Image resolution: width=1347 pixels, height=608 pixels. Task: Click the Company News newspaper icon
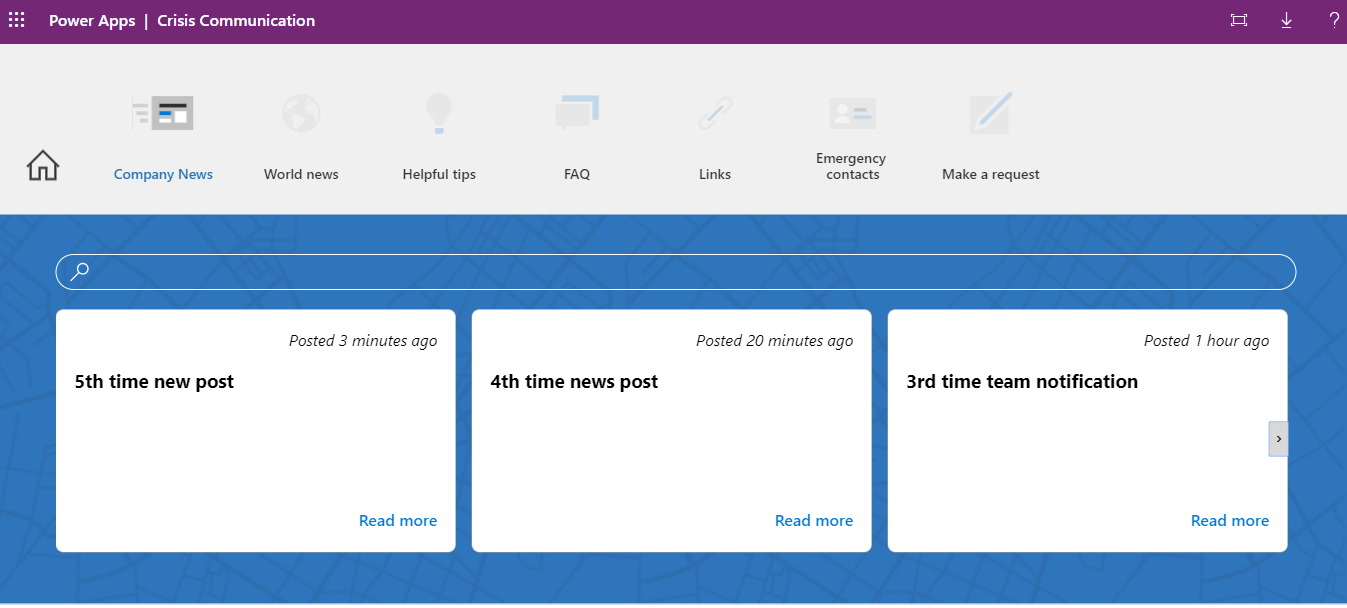click(163, 114)
